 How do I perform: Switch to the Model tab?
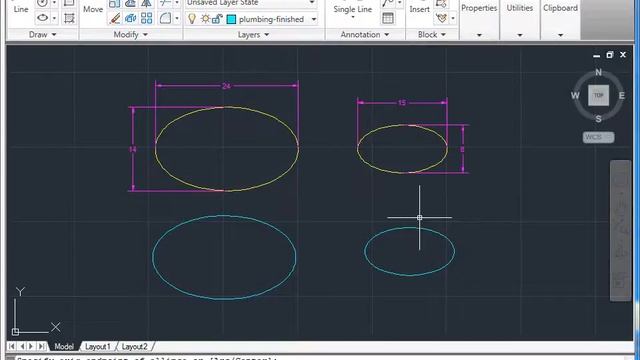(x=64, y=347)
